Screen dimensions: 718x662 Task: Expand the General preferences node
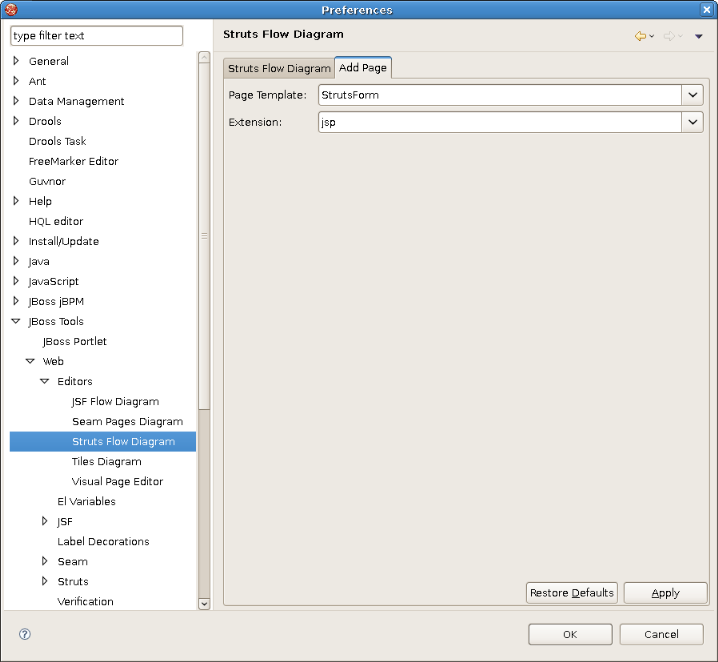(16, 61)
